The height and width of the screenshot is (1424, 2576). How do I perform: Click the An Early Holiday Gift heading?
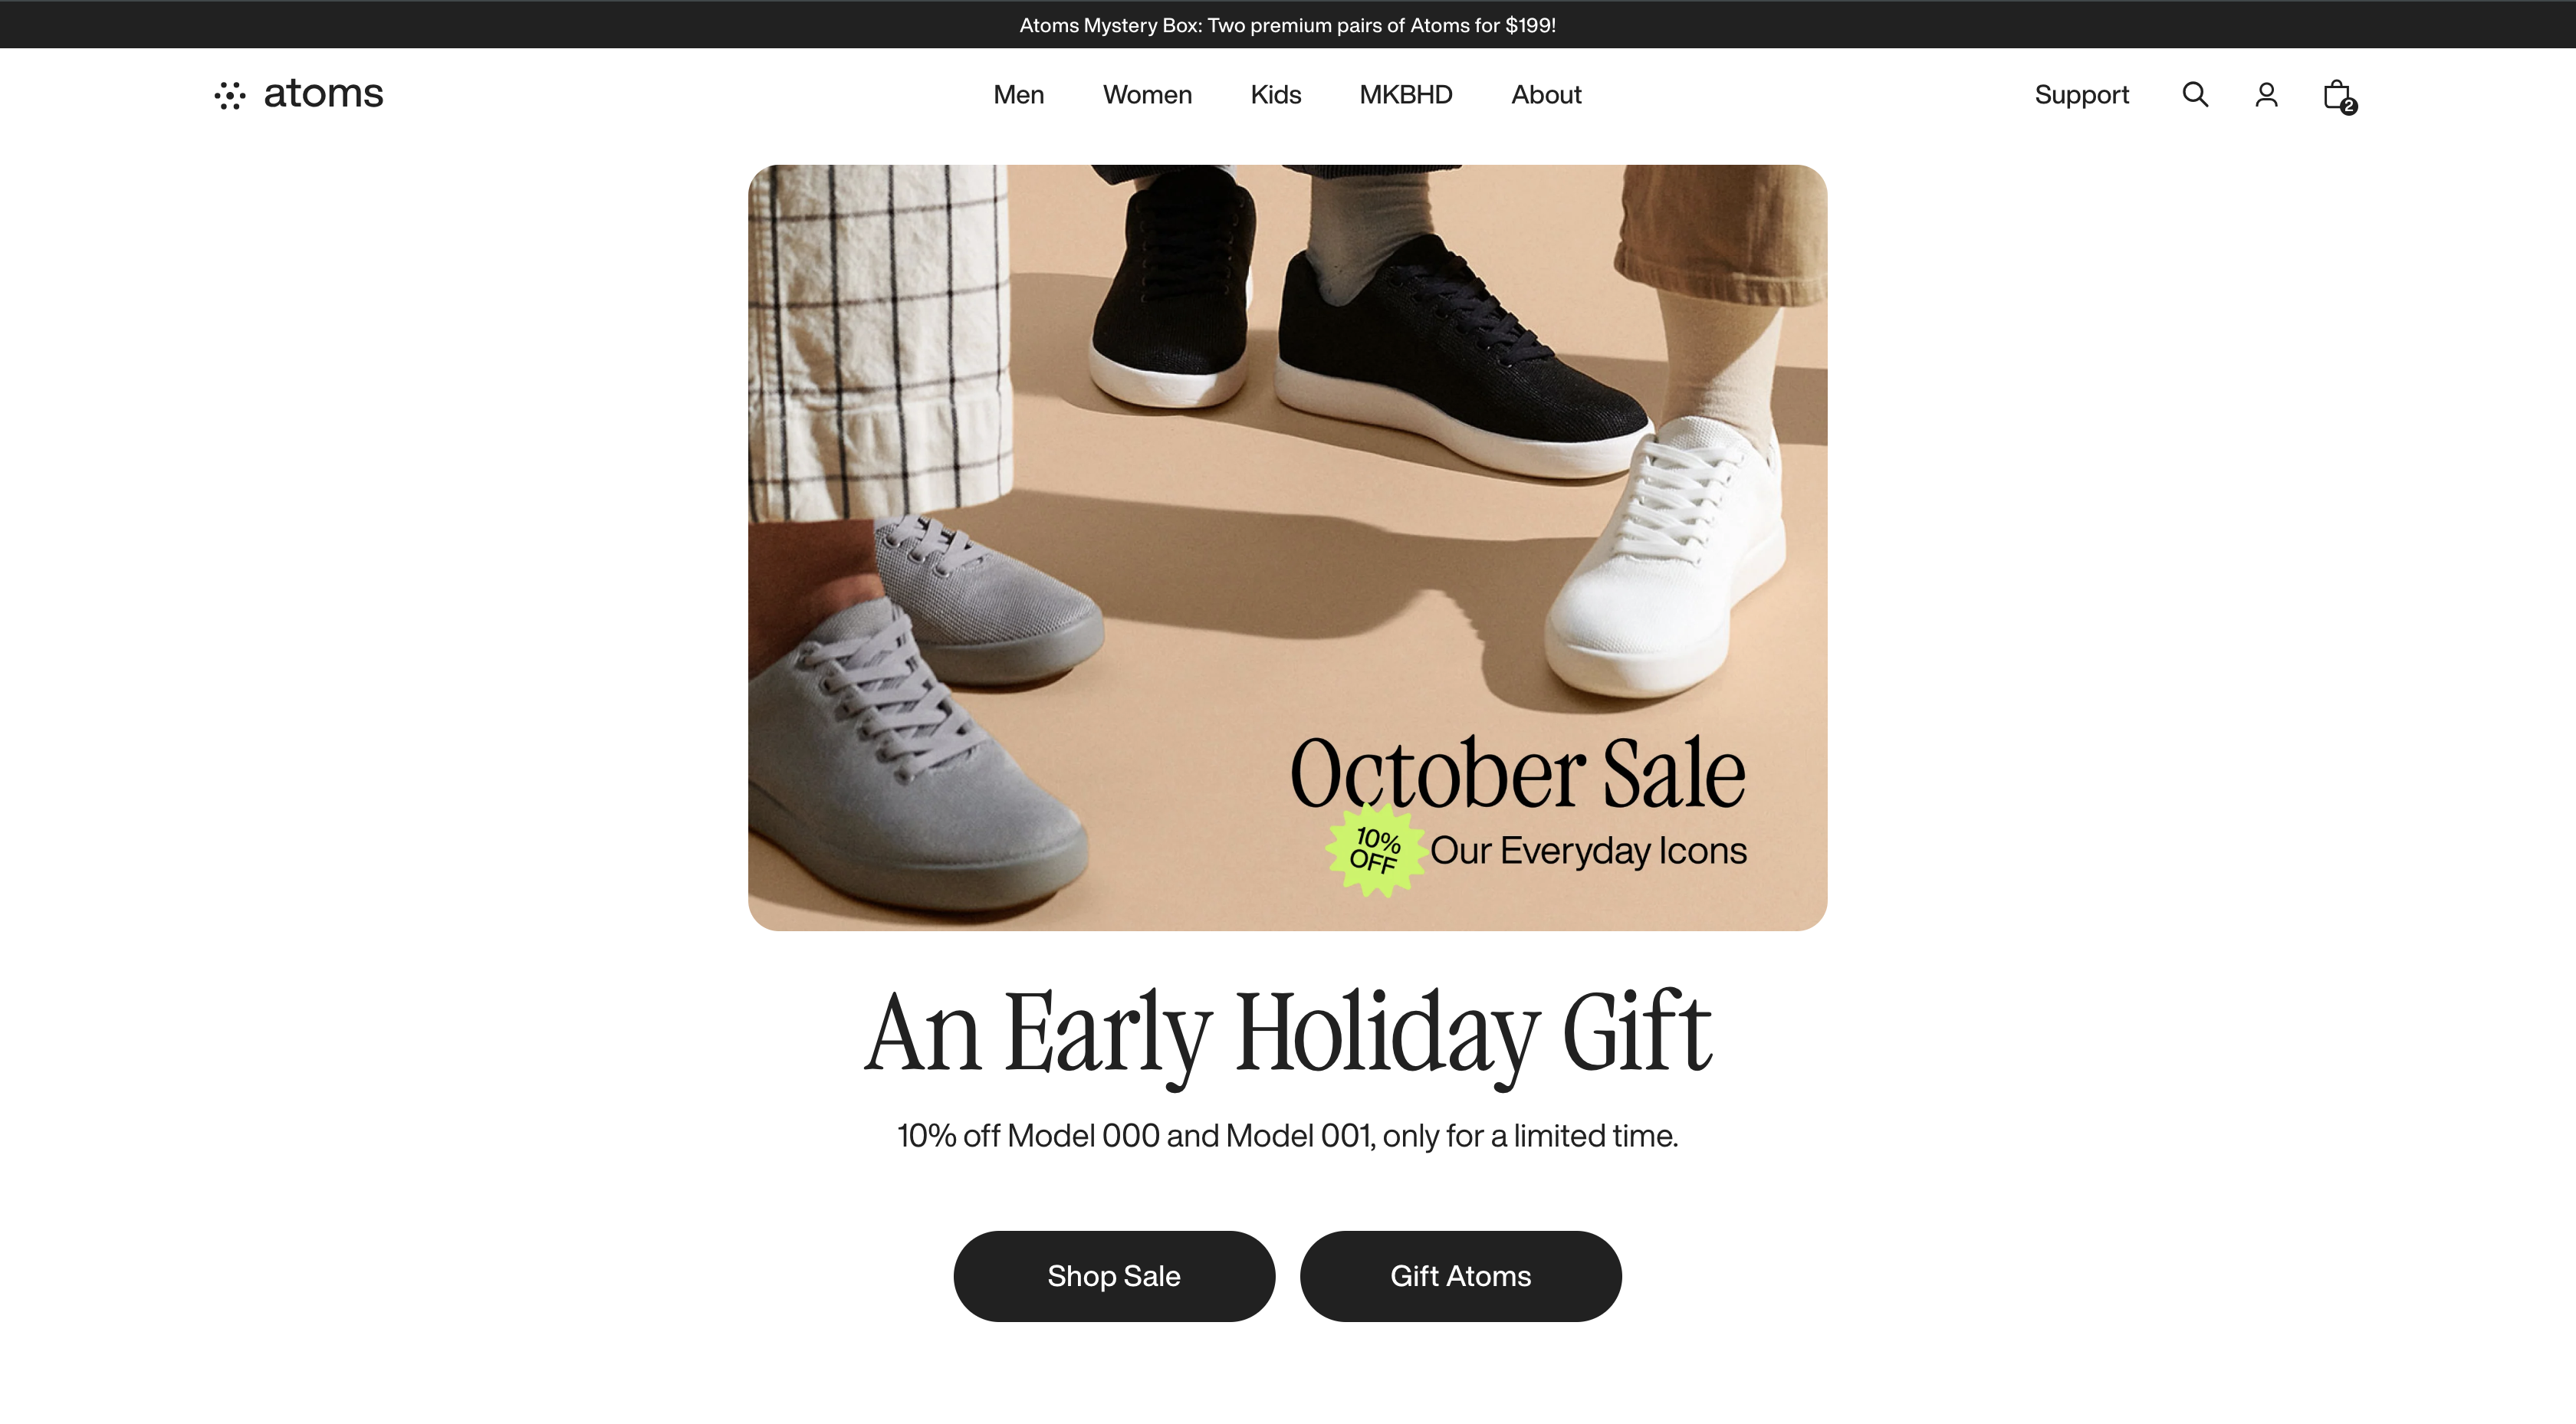coord(1288,1034)
